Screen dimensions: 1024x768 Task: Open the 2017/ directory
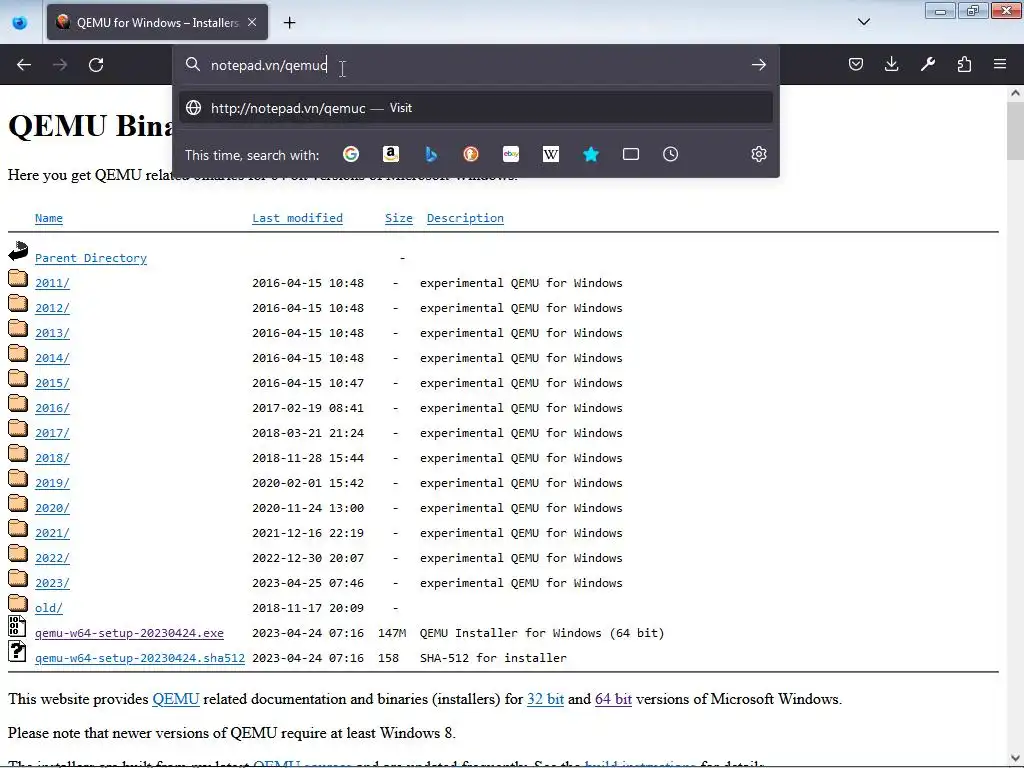tap(52, 433)
